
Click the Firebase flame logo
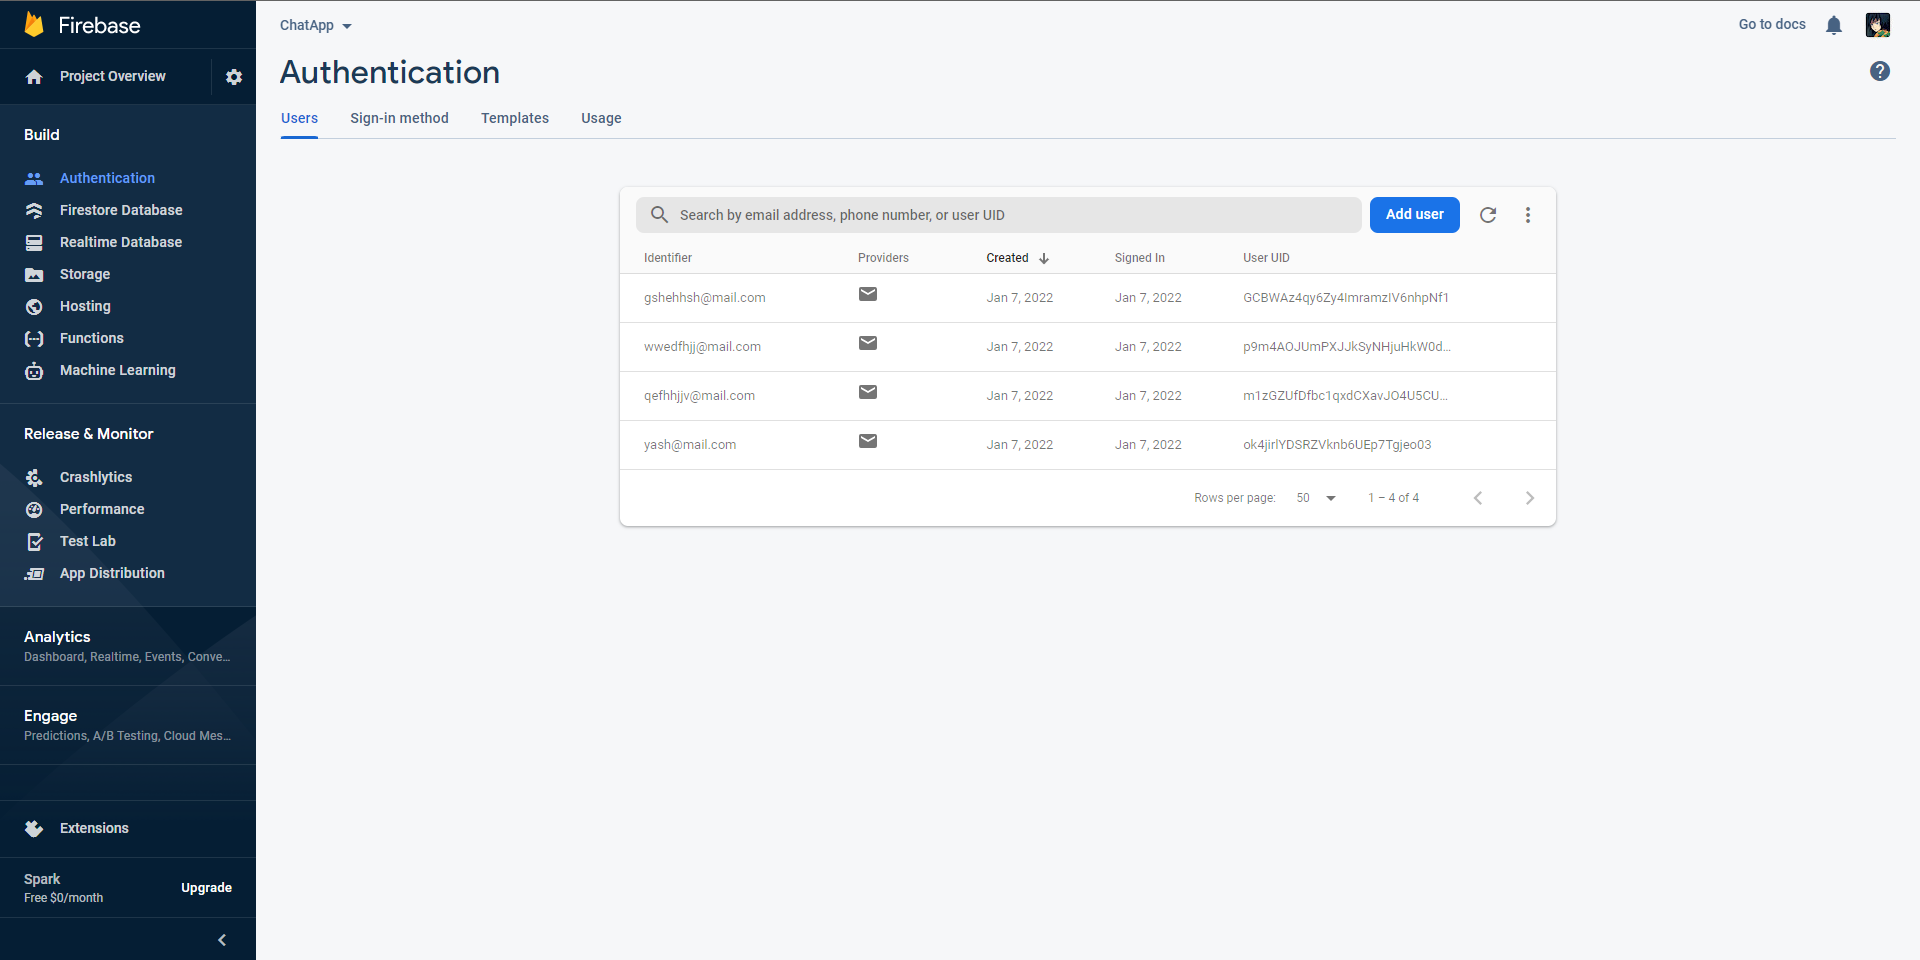(34, 24)
